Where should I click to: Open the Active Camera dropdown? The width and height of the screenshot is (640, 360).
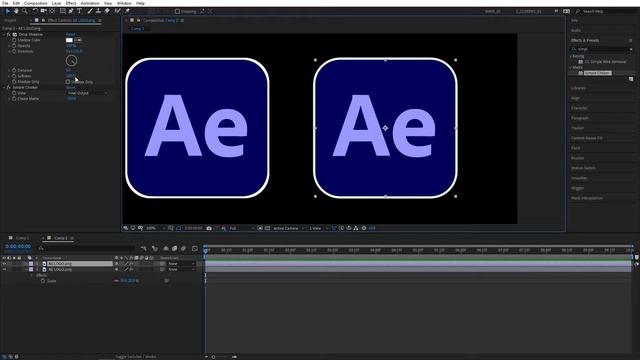click(288, 228)
